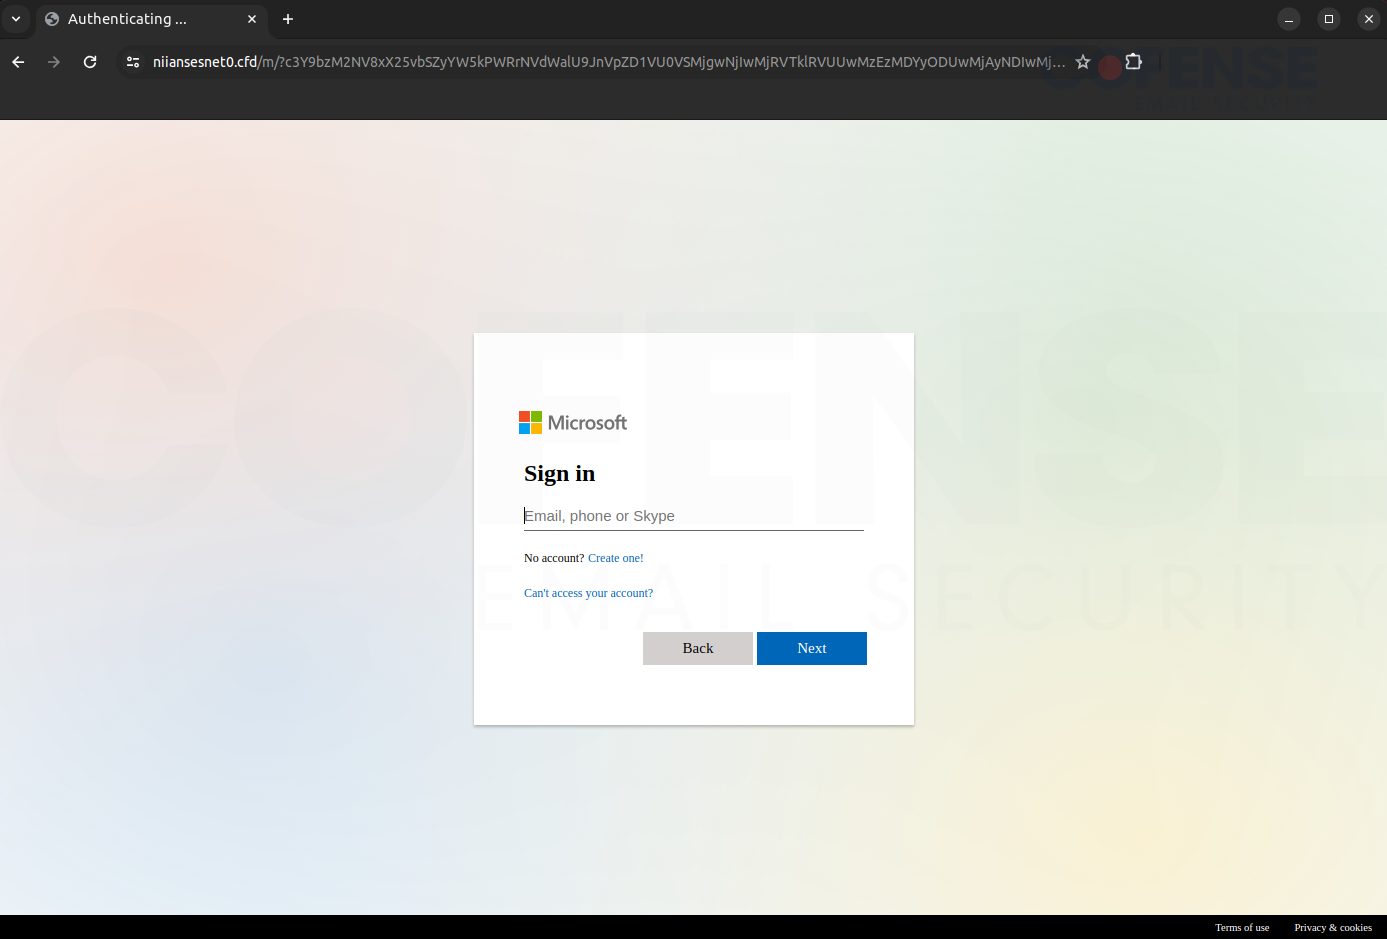Reload the page with refresh icon
1387x939 pixels.
pyautogui.click(x=90, y=62)
